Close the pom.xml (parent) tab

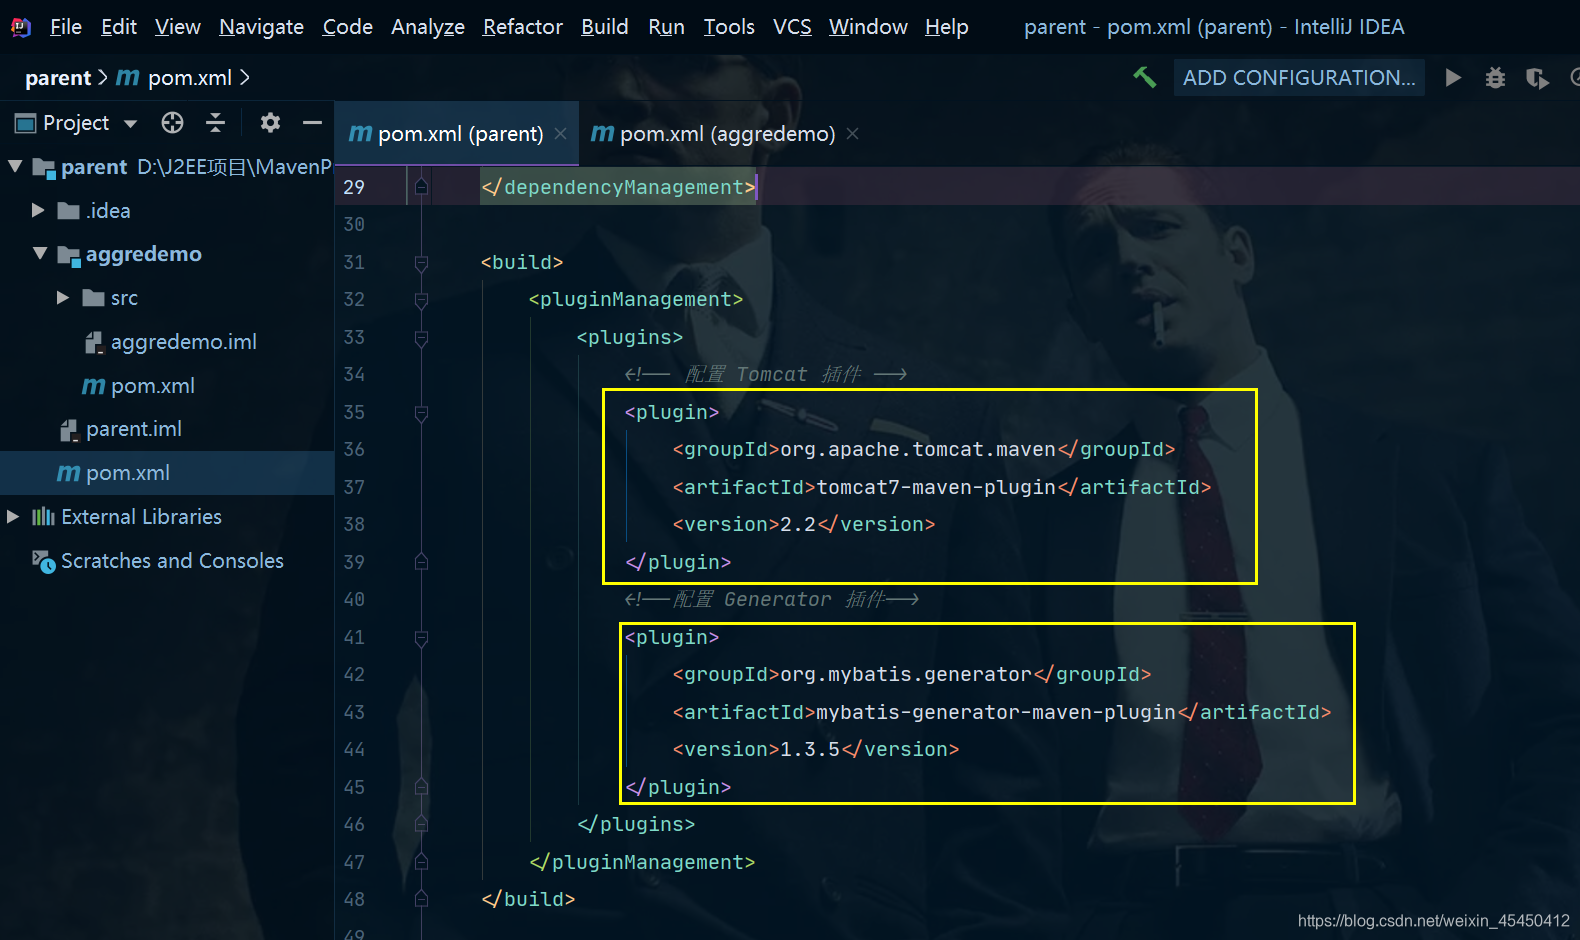pos(560,134)
